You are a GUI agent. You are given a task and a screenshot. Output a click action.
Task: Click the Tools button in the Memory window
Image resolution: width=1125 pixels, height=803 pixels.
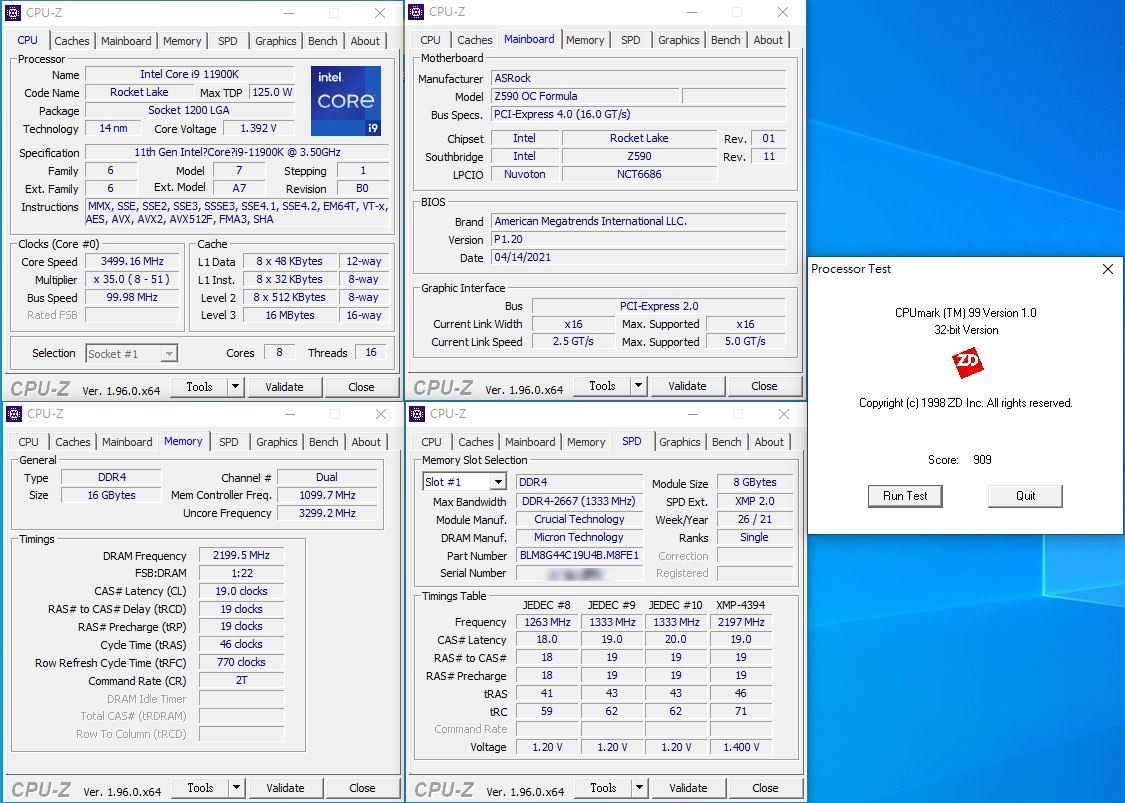[200, 788]
